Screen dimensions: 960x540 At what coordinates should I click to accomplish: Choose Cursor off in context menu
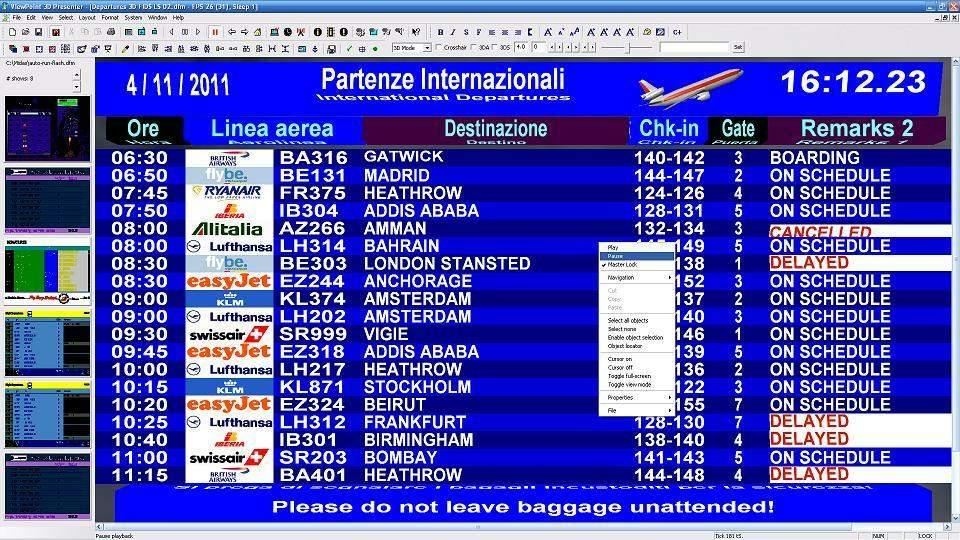tap(637, 367)
